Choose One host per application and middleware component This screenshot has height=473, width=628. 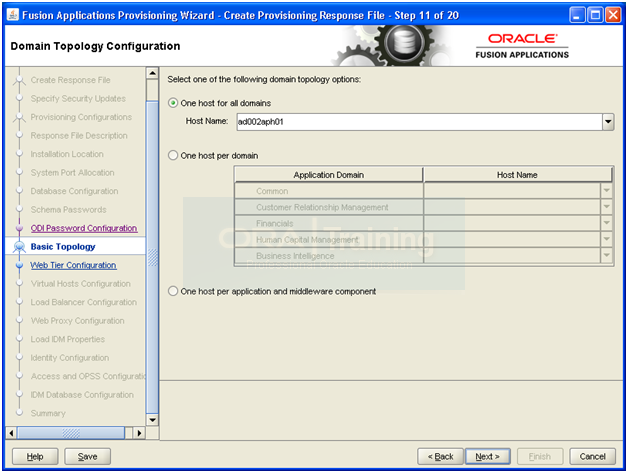click(x=173, y=291)
